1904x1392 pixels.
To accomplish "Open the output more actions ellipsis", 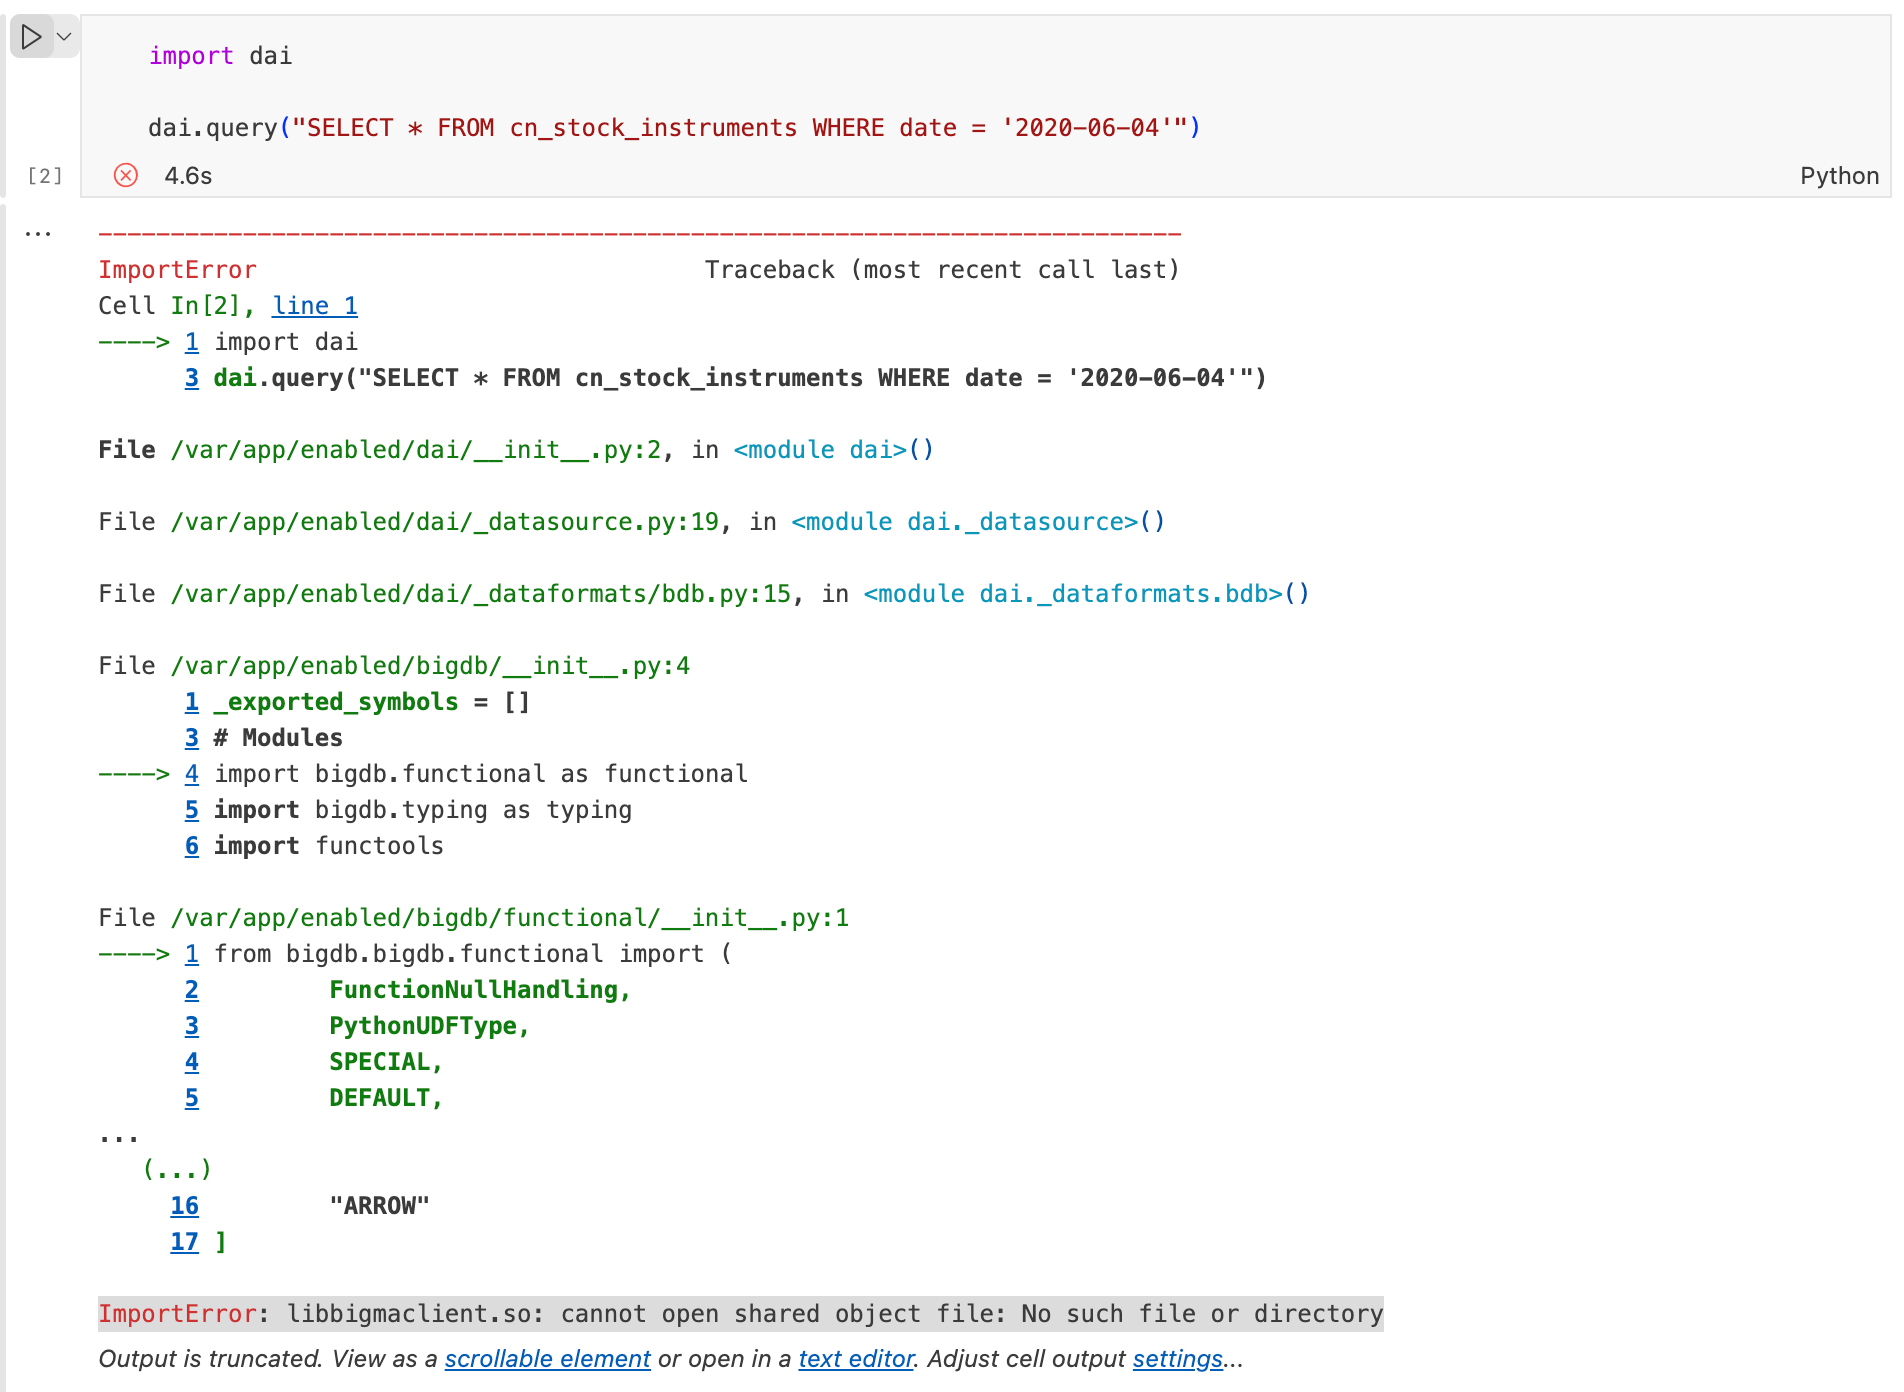I will [38, 234].
